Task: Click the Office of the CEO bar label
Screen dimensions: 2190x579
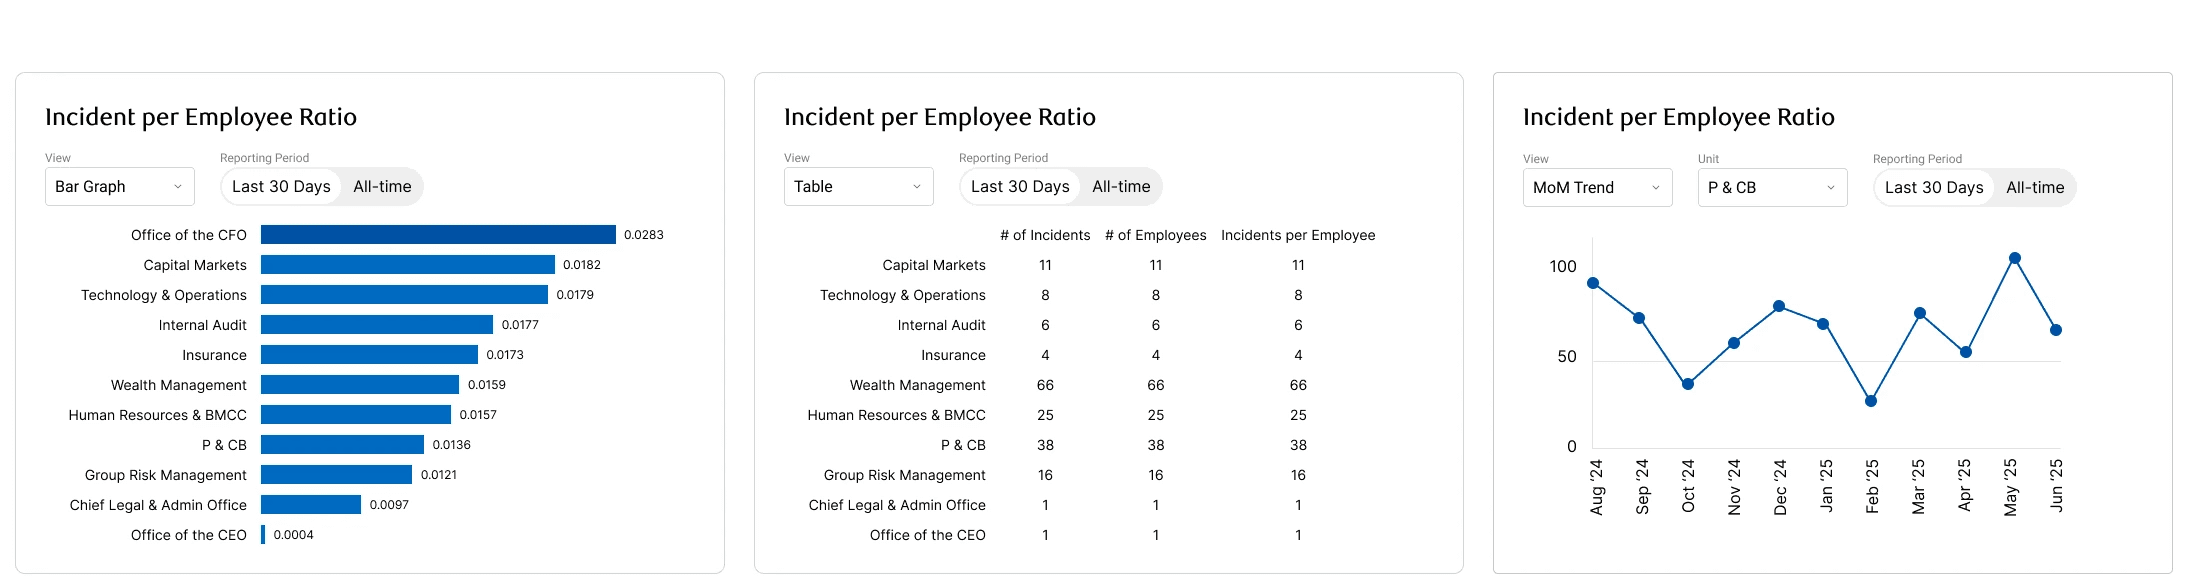Action: tap(189, 535)
